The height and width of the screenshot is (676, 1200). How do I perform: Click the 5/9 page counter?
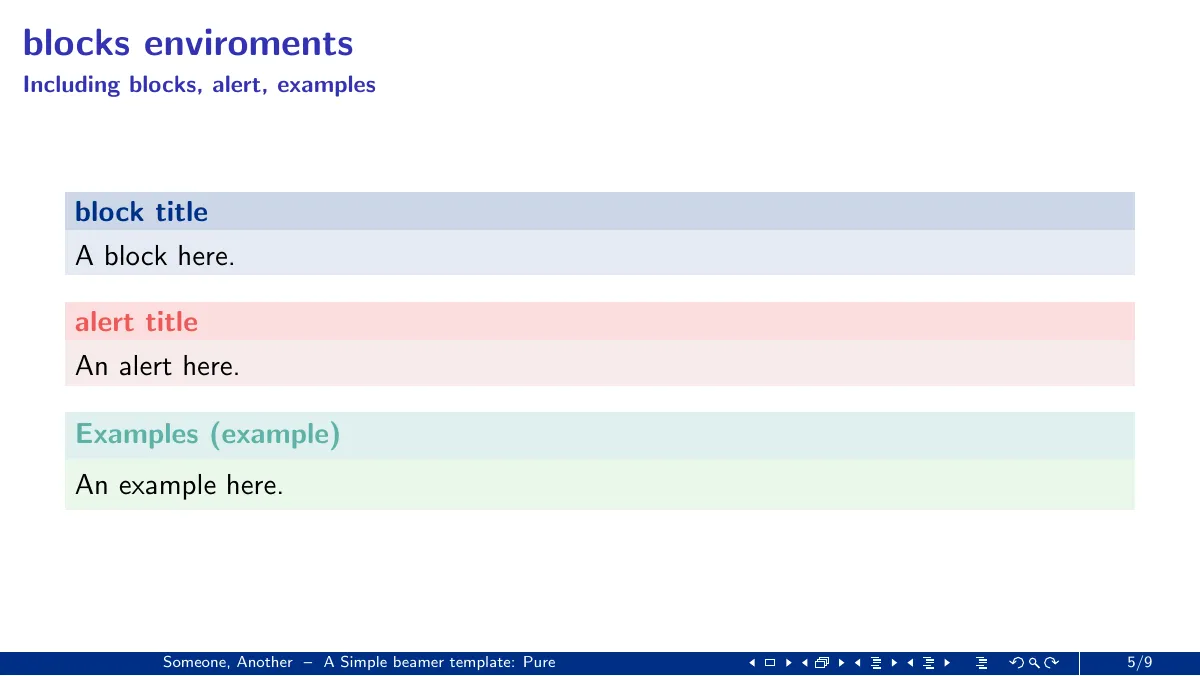point(1140,662)
